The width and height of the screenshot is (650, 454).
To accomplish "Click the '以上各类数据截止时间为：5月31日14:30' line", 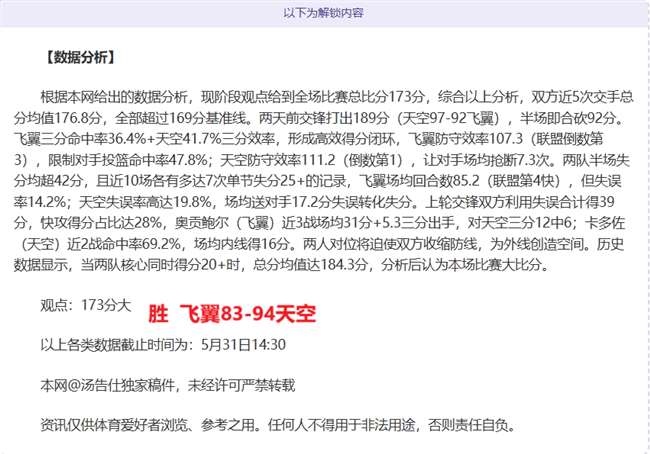I will click(x=163, y=345).
